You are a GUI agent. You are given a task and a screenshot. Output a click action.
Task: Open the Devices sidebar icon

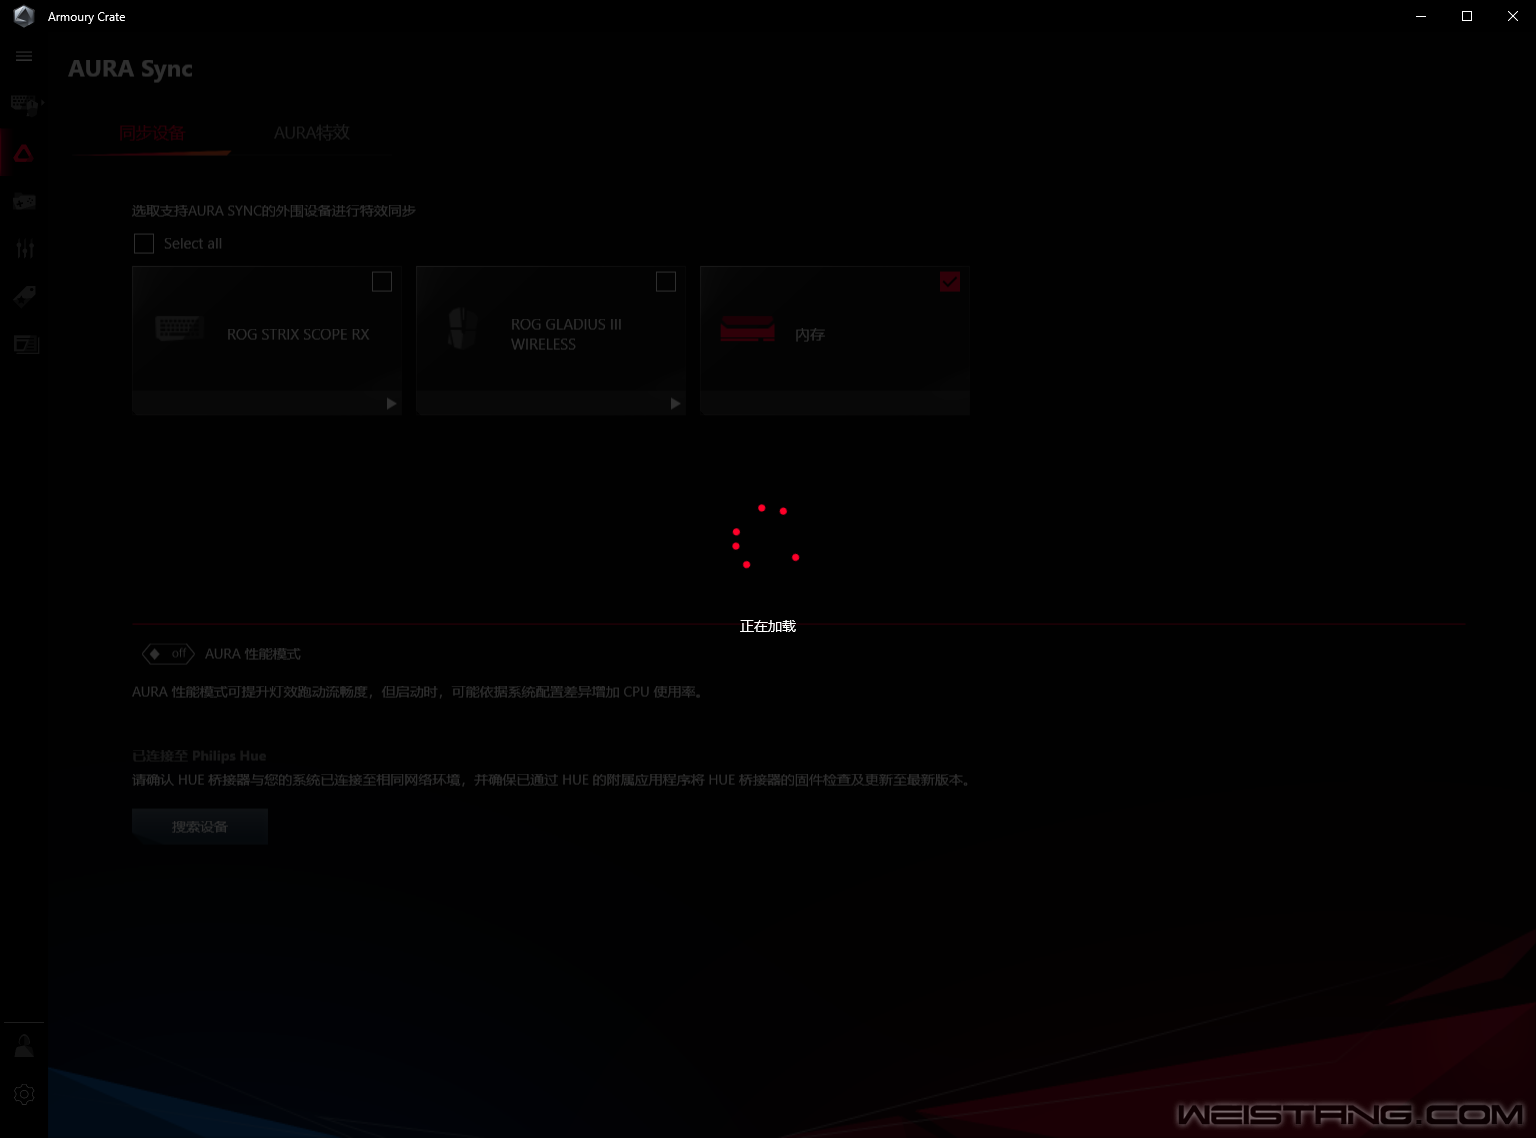coord(25,105)
